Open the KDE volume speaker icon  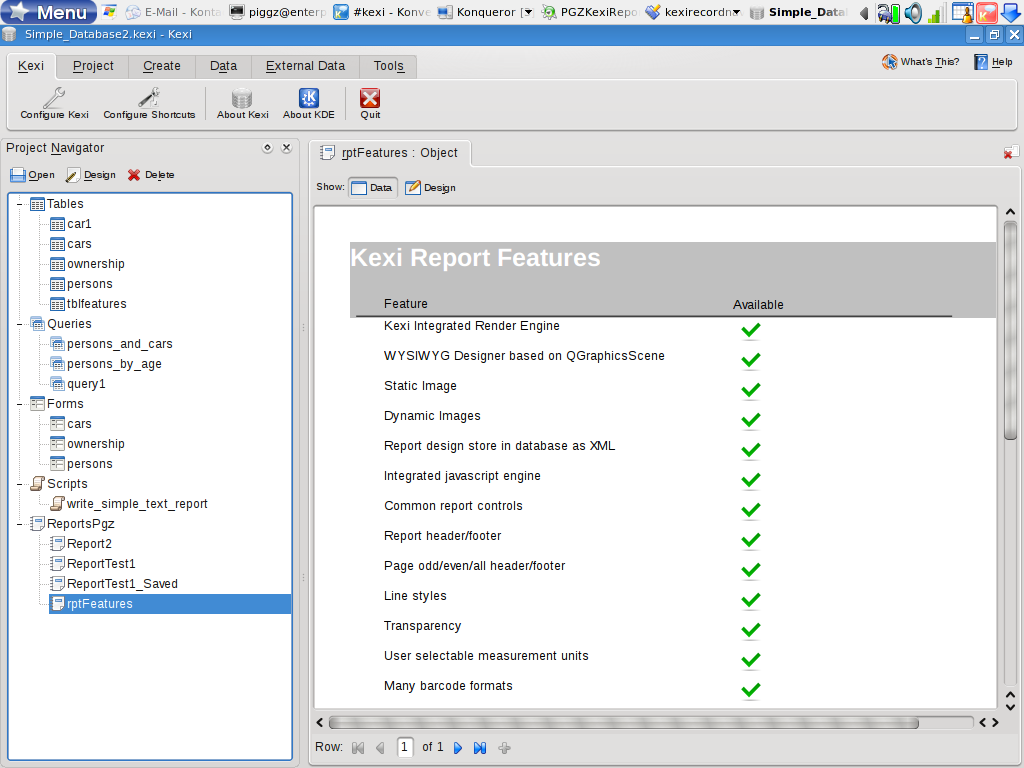(x=913, y=12)
